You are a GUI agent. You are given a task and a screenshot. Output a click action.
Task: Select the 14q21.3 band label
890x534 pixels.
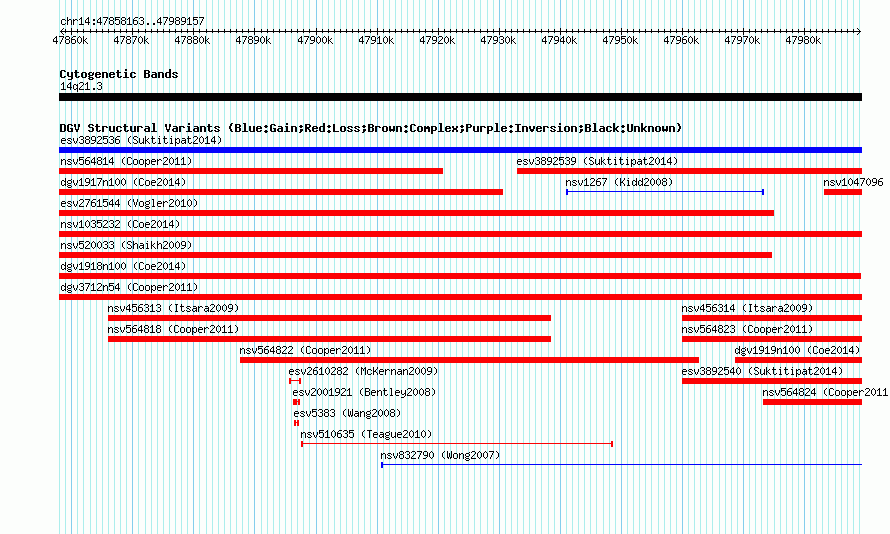click(x=81, y=87)
